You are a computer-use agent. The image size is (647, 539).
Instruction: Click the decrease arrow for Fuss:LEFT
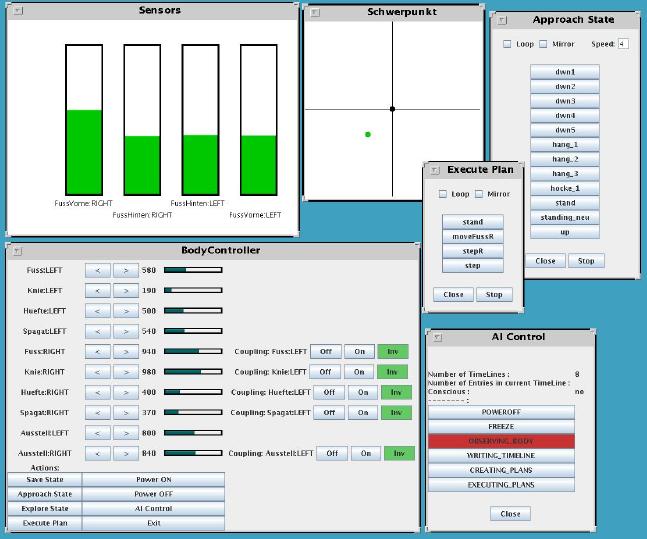(97, 270)
